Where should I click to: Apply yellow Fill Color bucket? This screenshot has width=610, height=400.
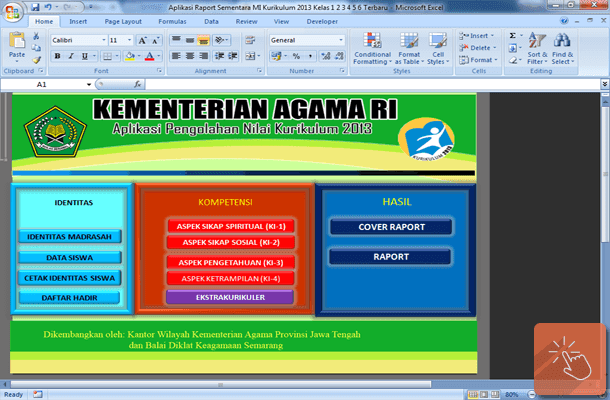click(130, 56)
